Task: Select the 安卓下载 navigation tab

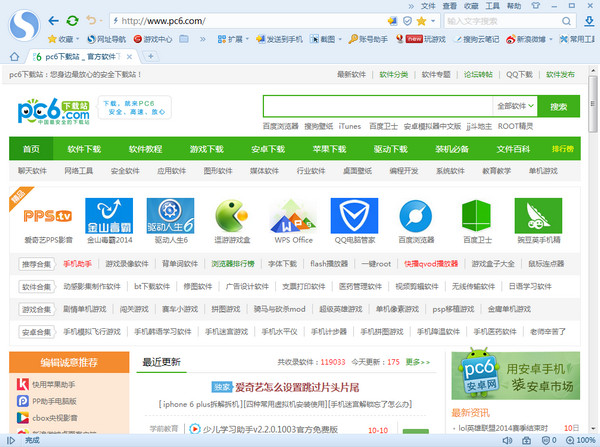Action: (x=268, y=149)
